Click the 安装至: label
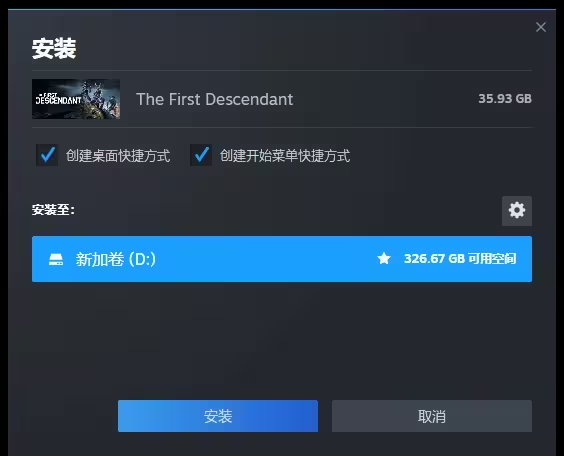The width and height of the screenshot is (564, 456). (x=53, y=210)
